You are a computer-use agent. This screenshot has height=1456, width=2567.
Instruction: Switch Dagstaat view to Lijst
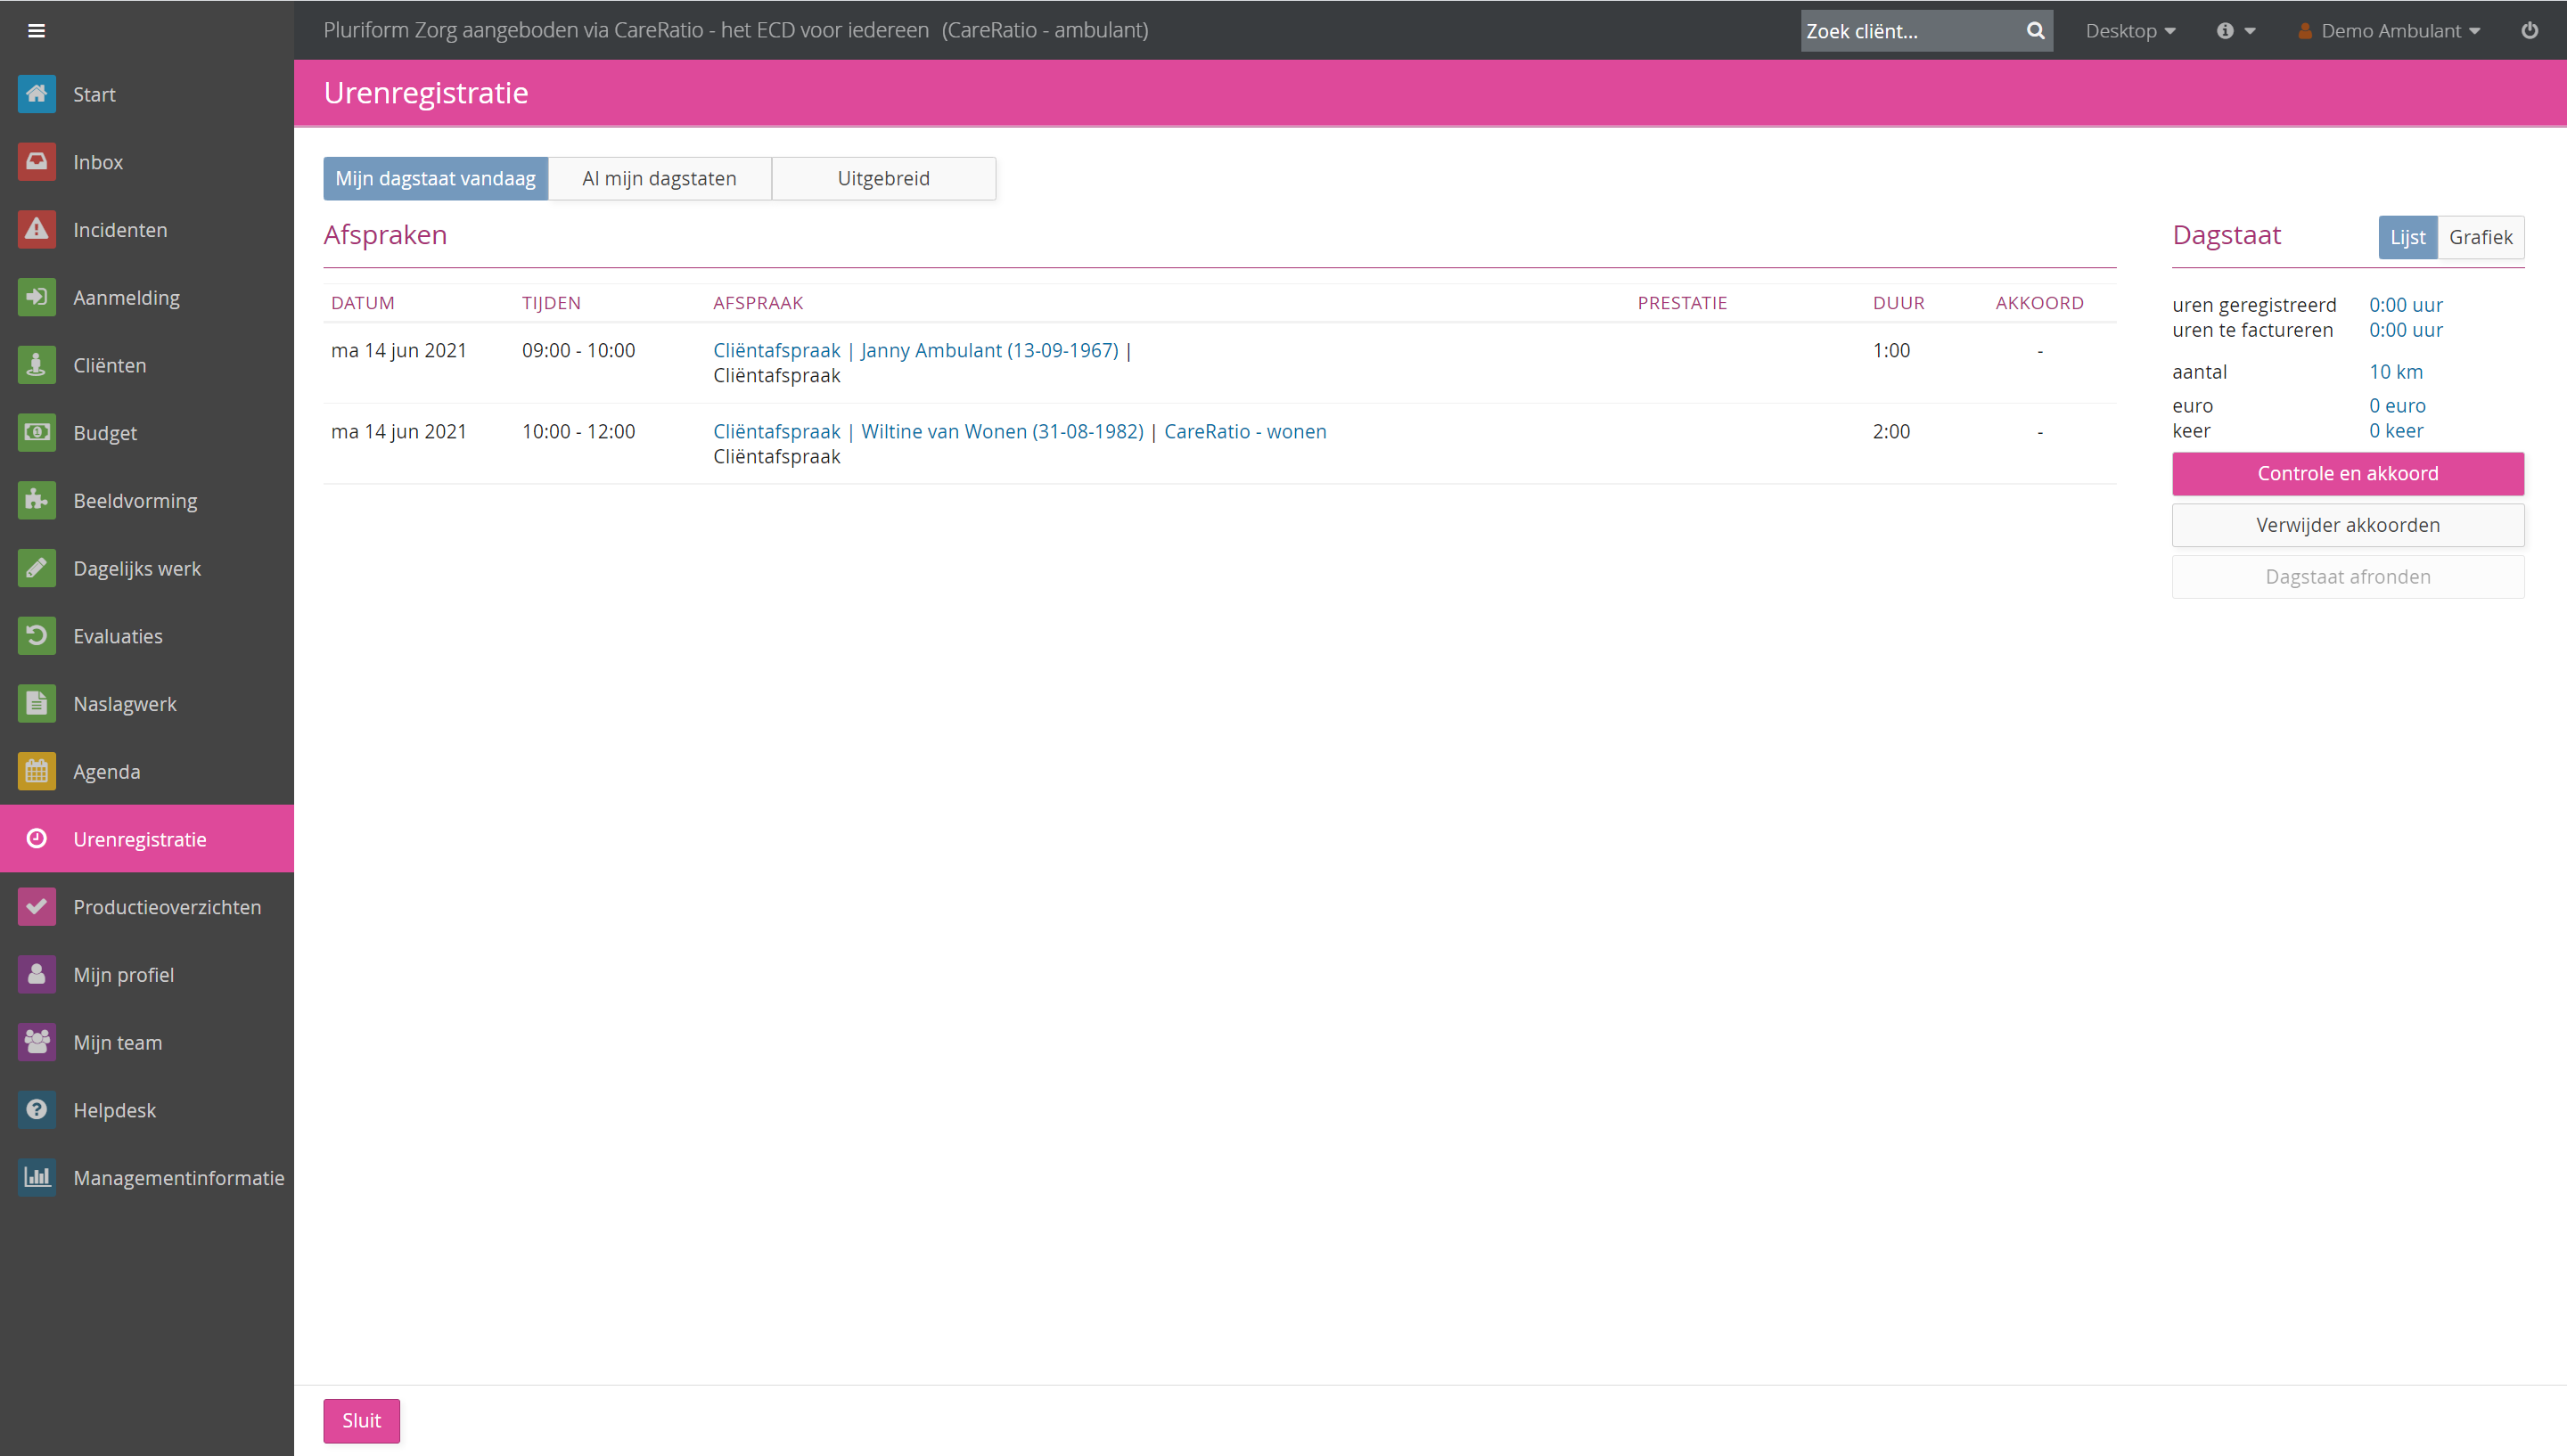(2407, 238)
